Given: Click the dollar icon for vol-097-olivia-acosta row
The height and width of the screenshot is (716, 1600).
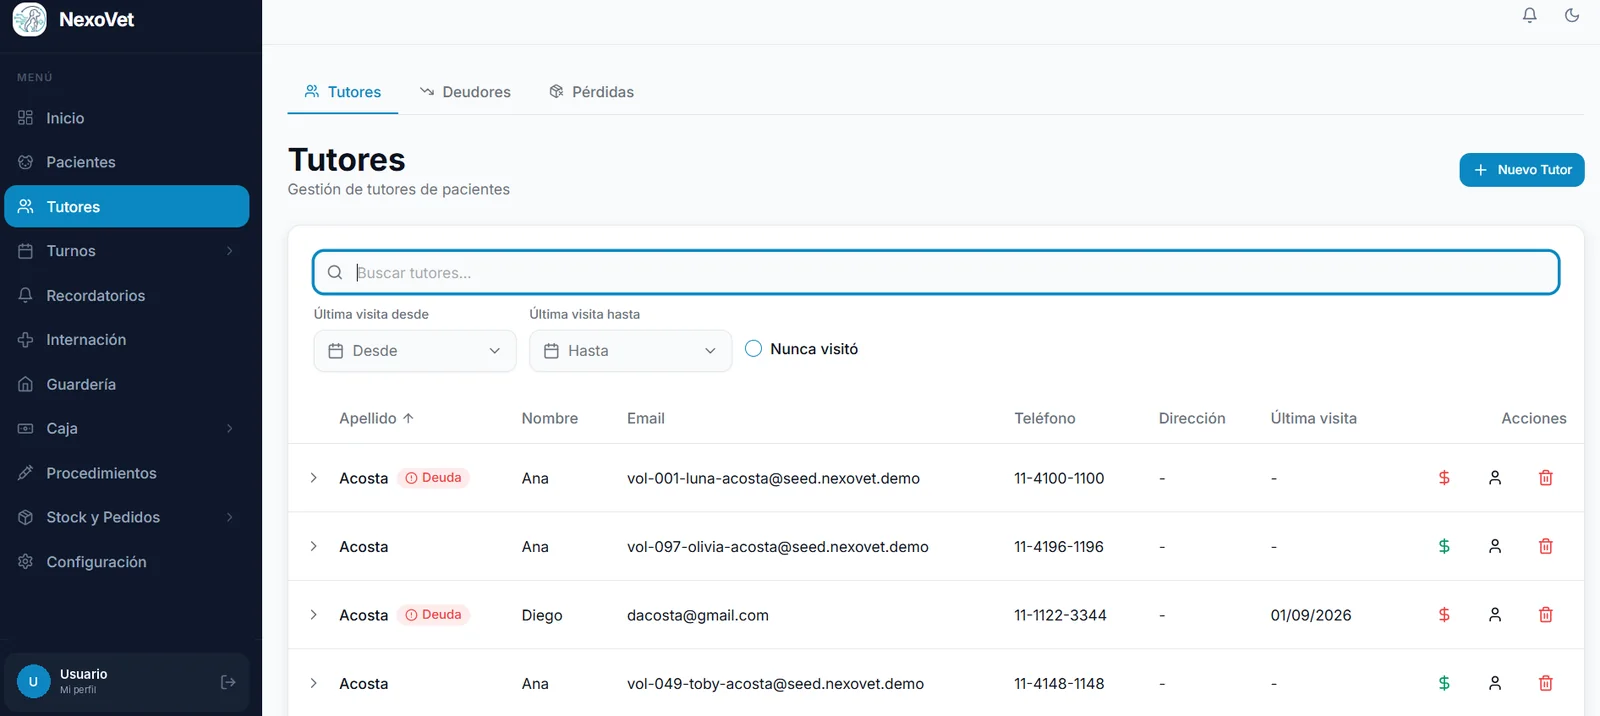Looking at the screenshot, I should [x=1444, y=546].
